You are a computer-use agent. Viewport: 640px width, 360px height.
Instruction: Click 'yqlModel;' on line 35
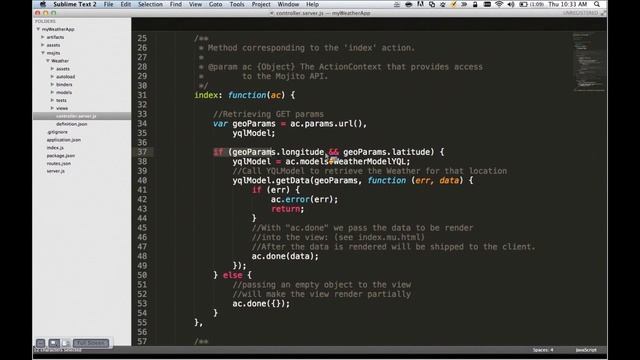[x=254, y=133]
